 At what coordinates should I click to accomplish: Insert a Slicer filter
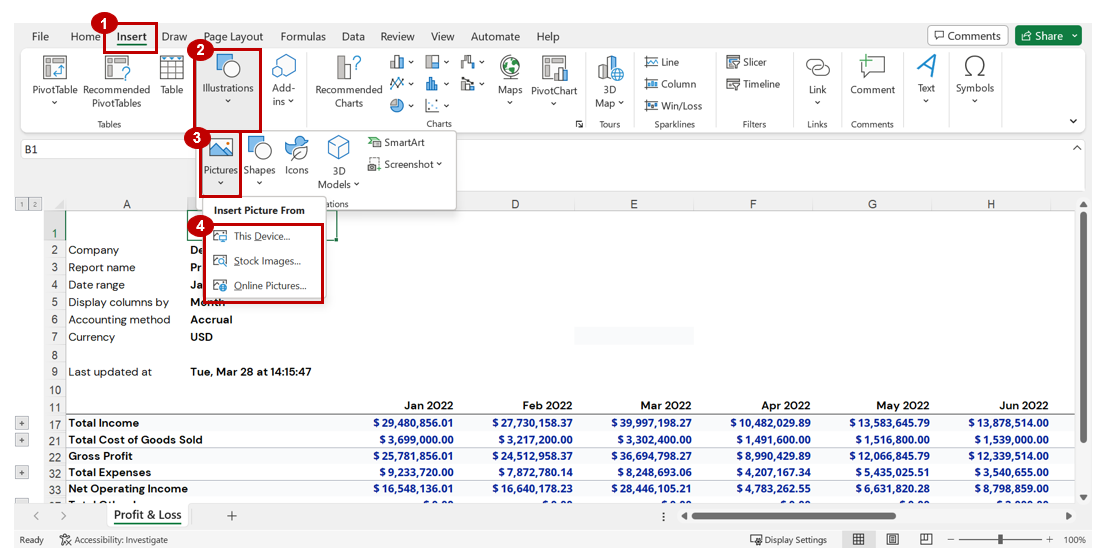746,62
